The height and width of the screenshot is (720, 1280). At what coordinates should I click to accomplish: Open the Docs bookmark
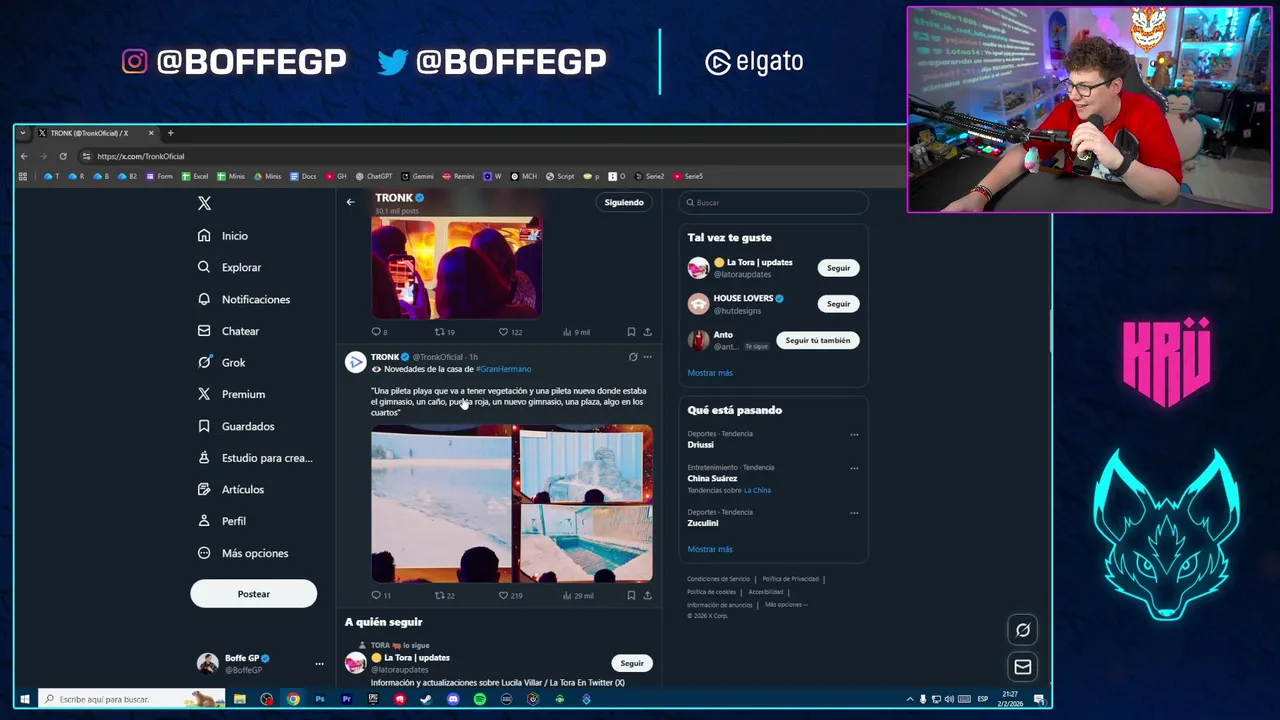click(303, 176)
